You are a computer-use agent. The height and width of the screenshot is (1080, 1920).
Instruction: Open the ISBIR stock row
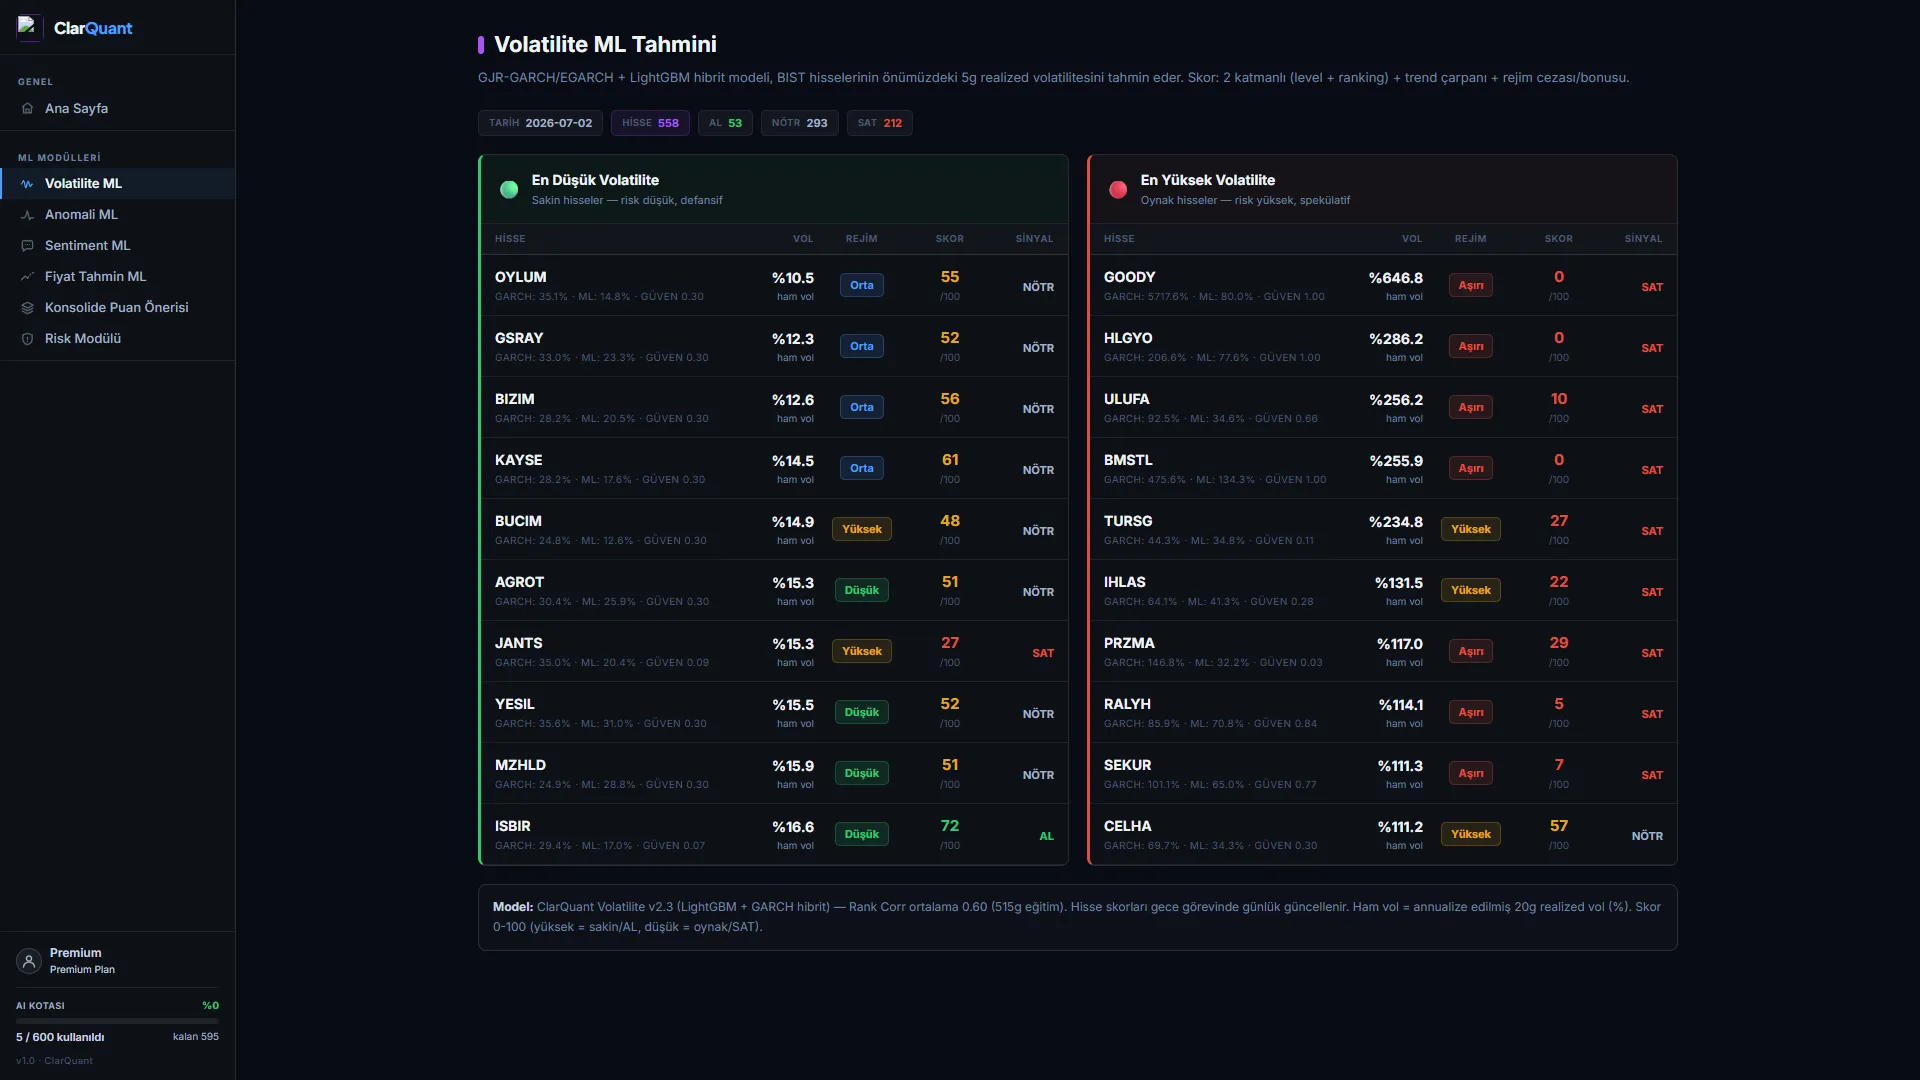pyautogui.click(x=774, y=835)
